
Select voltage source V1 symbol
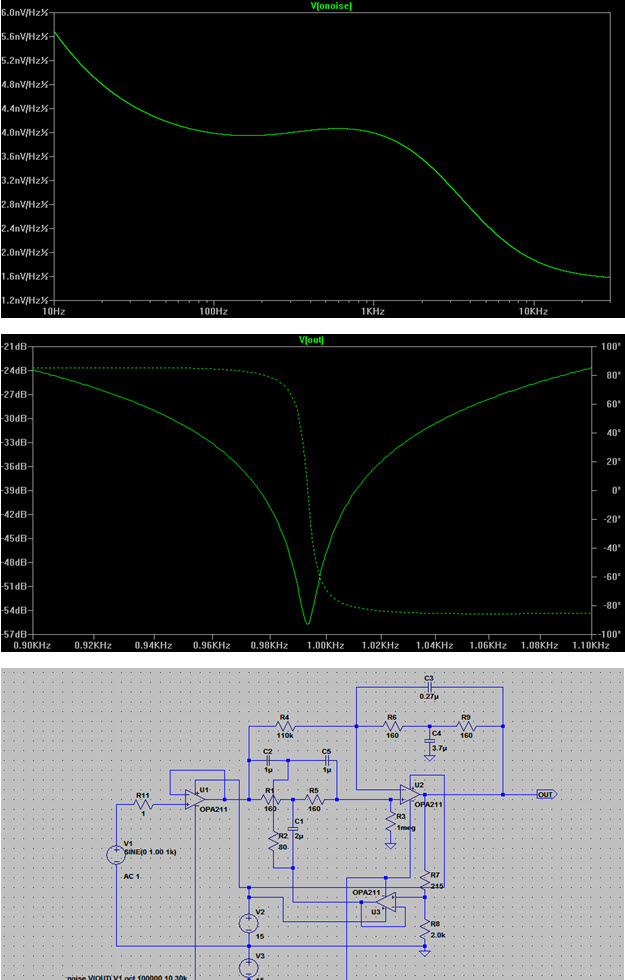(x=116, y=854)
